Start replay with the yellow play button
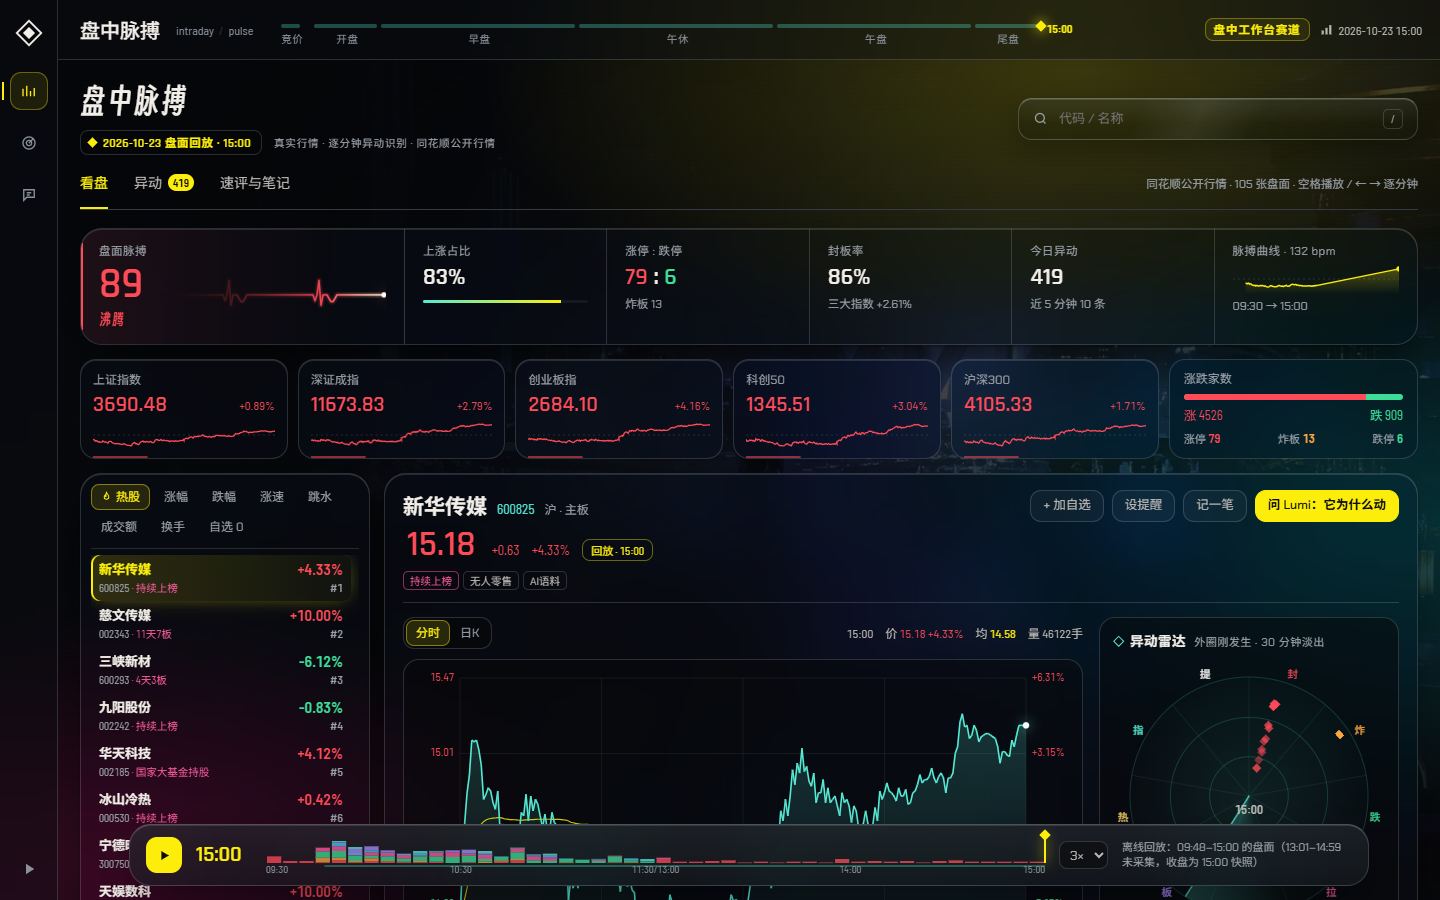Viewport: 1440px width, 900px height. click(x=164, y=855)
